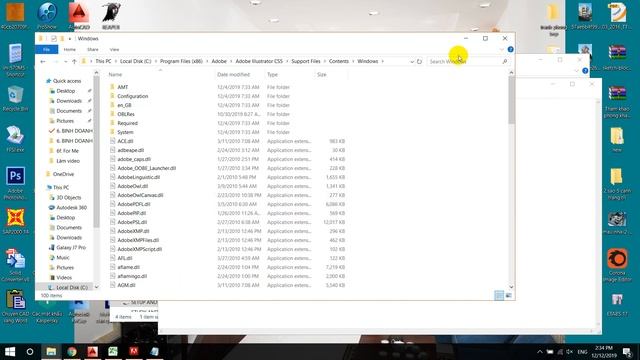Click the Back navigation arrow
Image resolution: width=640 pixels, height=360 pixels.
[x=43, y=61]
